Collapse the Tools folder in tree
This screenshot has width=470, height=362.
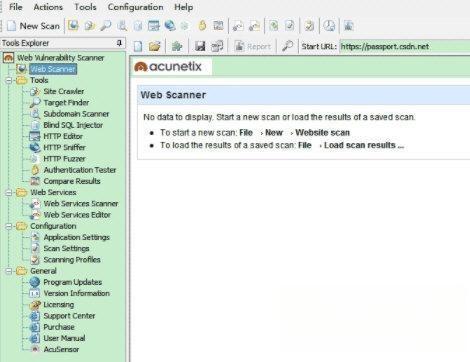(x=9, y=80)
